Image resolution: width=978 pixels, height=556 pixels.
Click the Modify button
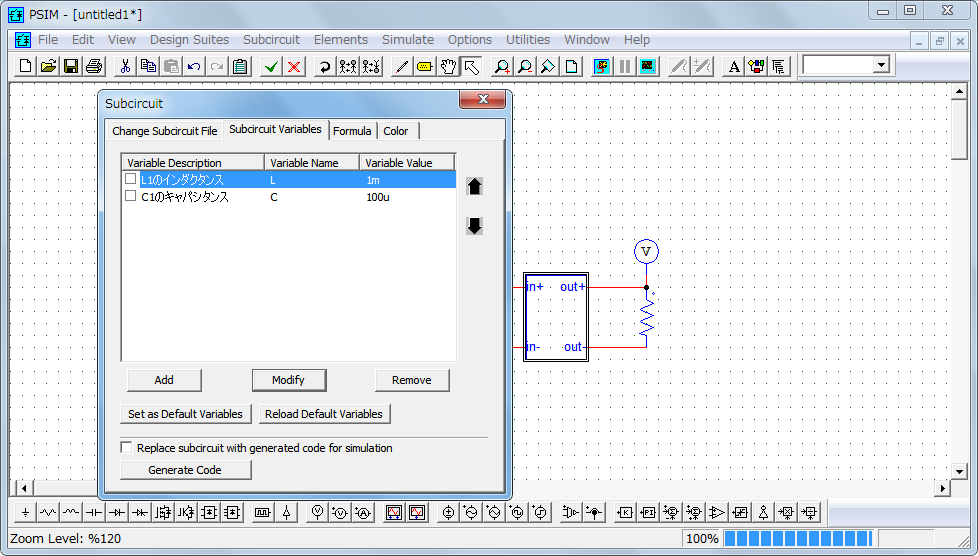click(x=288, y=380)
